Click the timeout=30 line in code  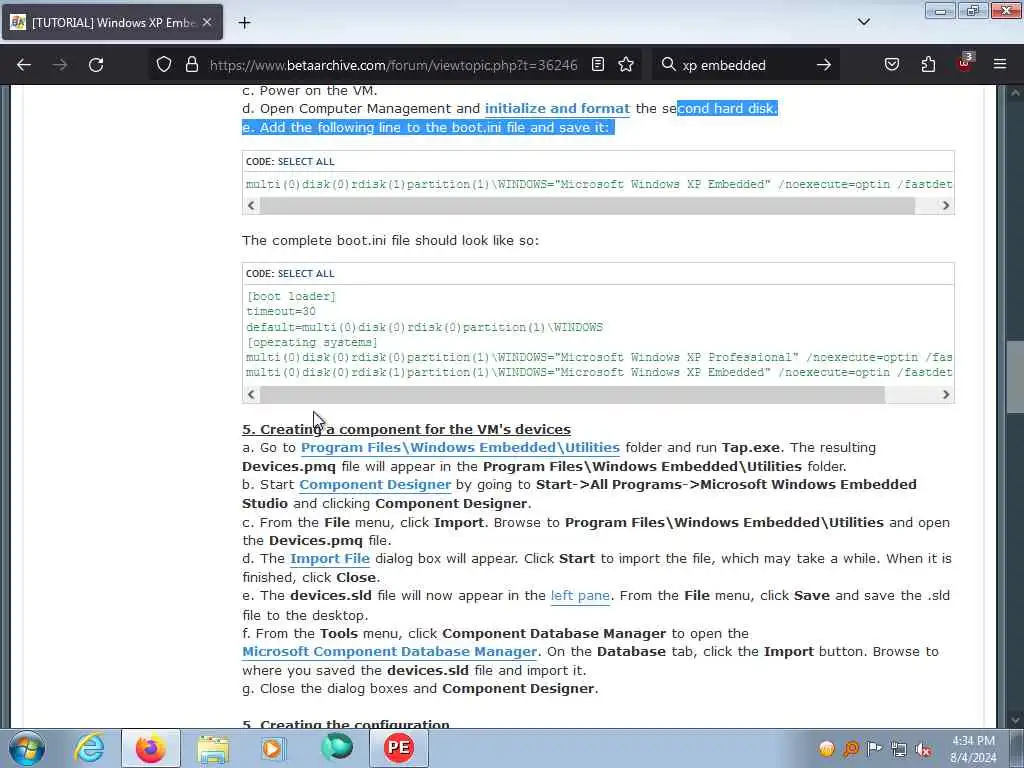click(x=281, y=312)
